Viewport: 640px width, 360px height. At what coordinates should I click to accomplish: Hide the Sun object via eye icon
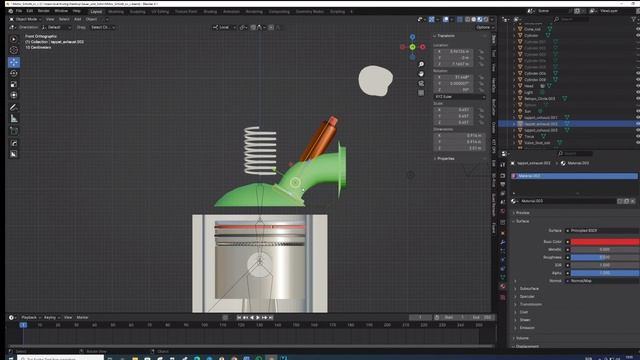point(637,111)
